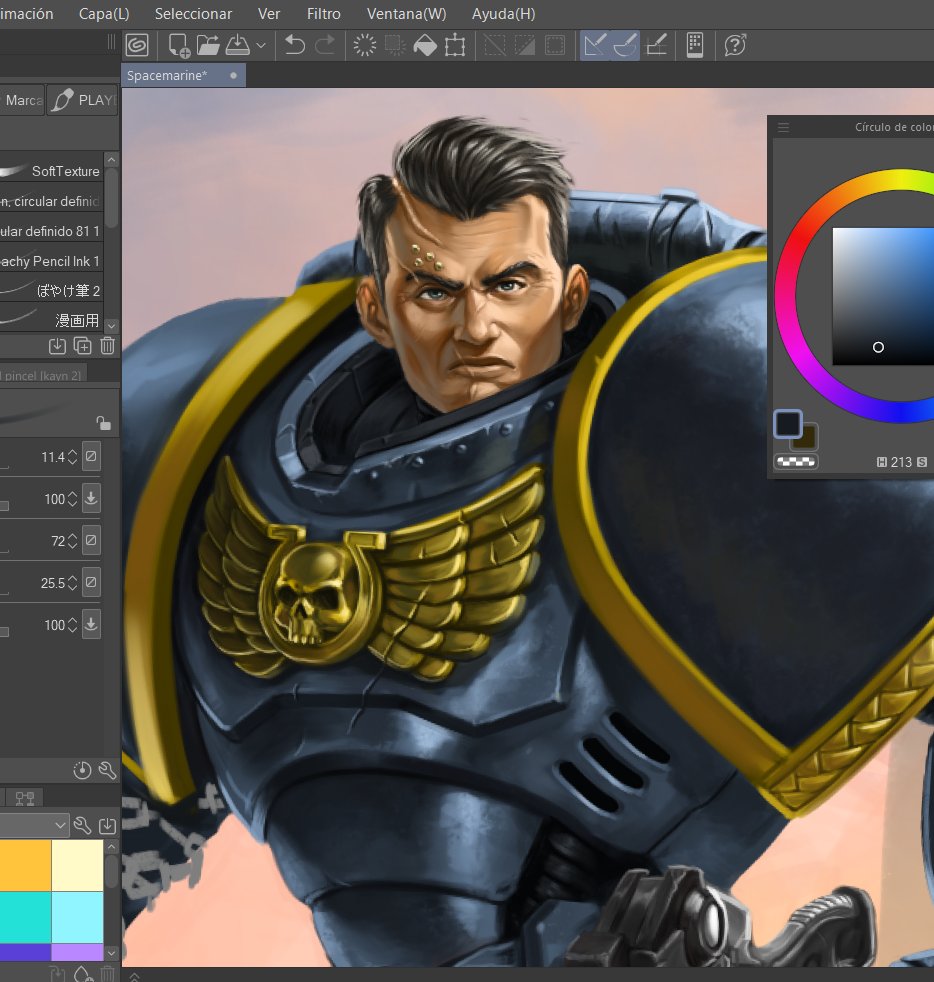
Task: Open Sub Tool Detail with the wrench icon
Action: click(x=107, y=770)
